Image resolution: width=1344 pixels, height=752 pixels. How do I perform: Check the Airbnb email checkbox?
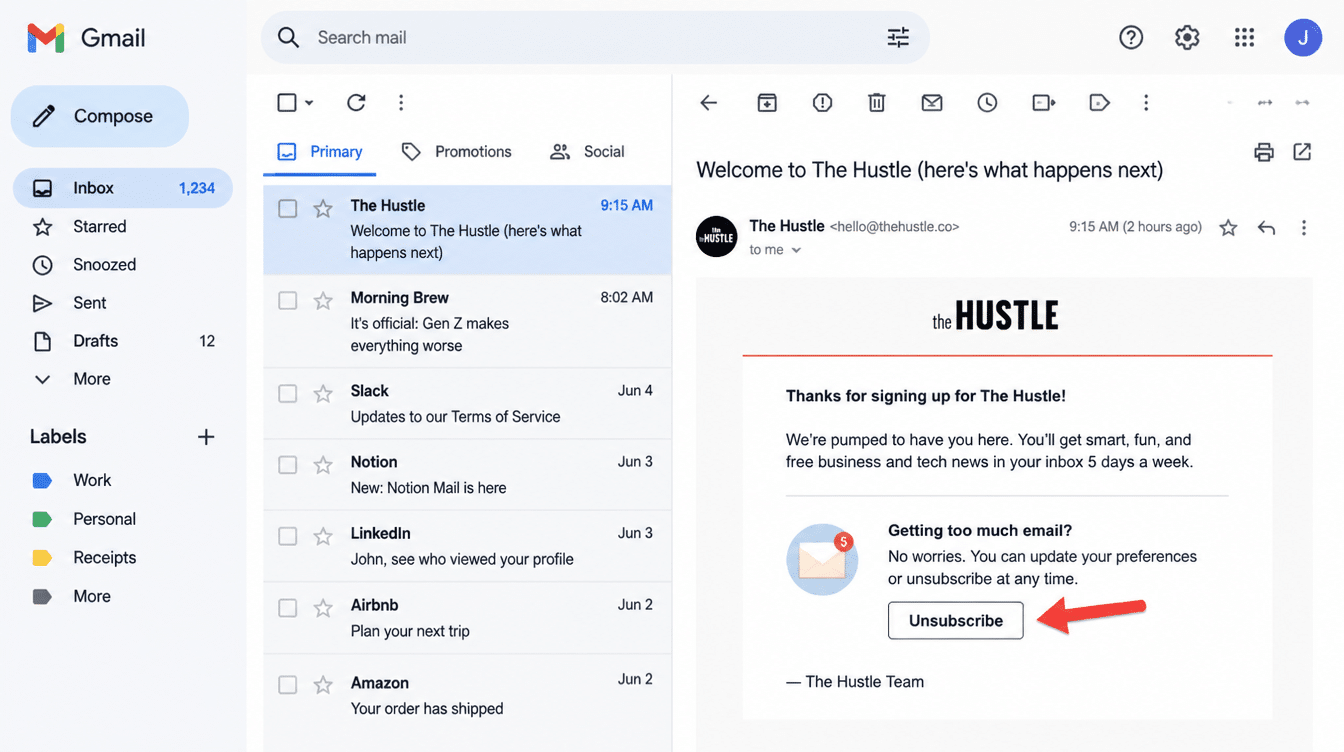click(x=288, y=607)
